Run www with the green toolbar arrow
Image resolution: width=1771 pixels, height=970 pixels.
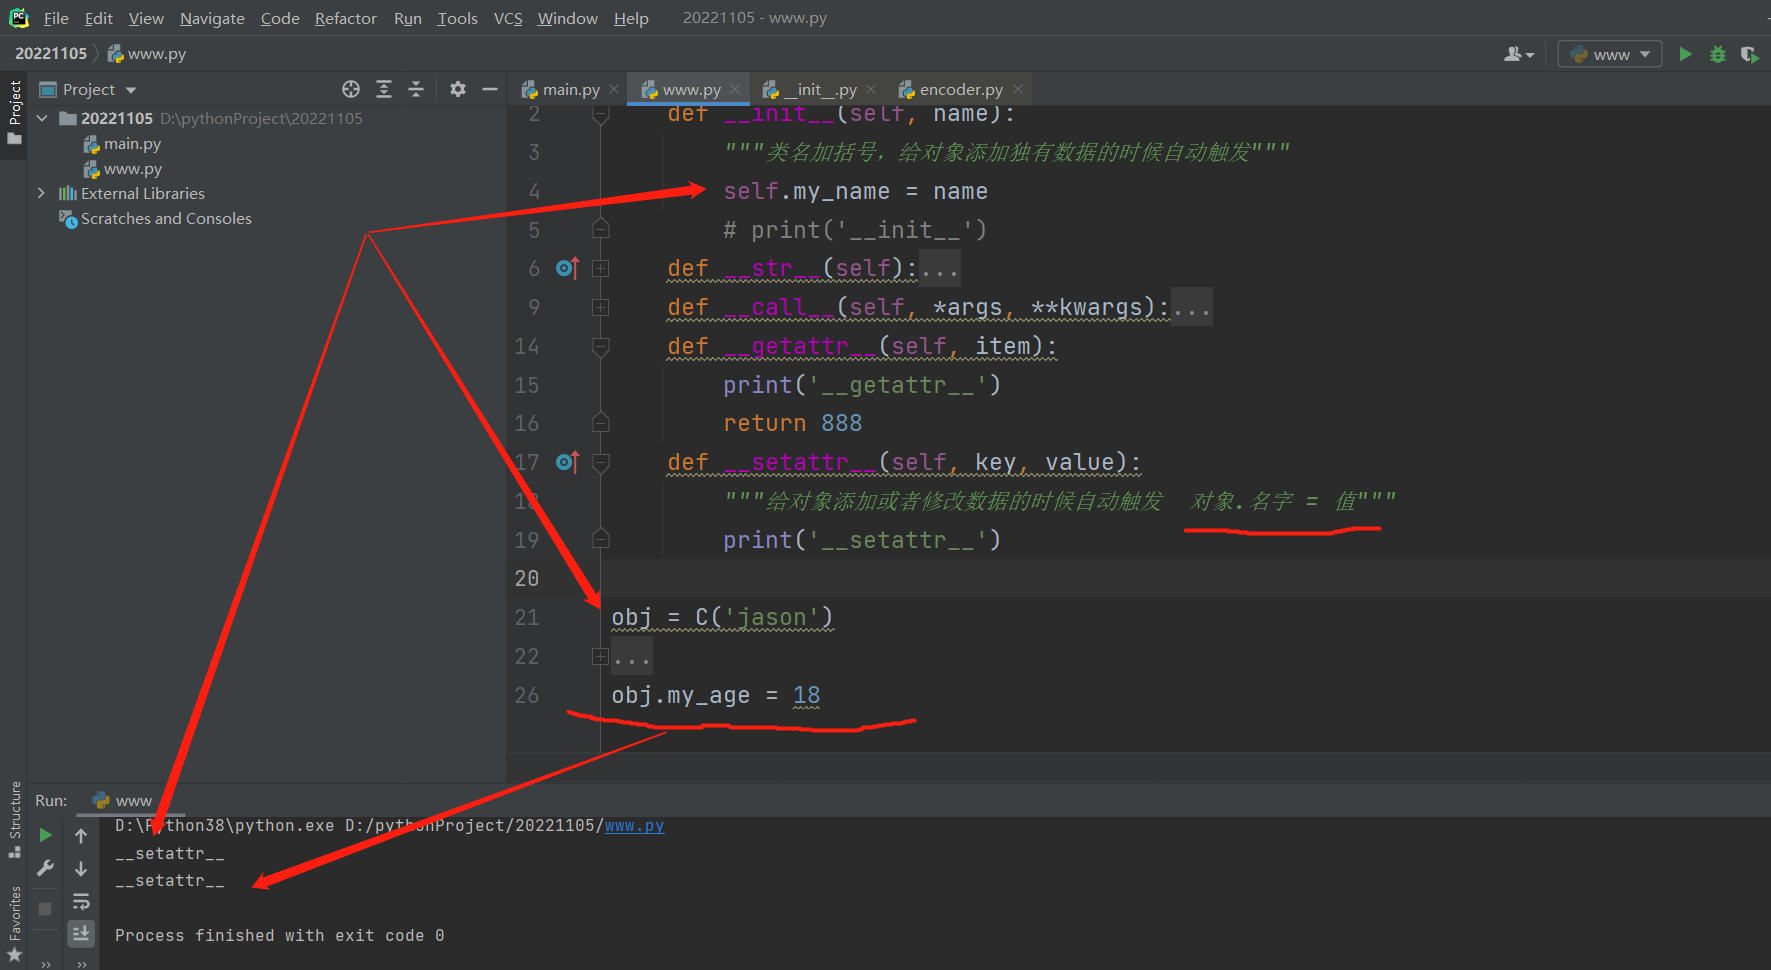pyautogui.click(x=1686, y=54)
